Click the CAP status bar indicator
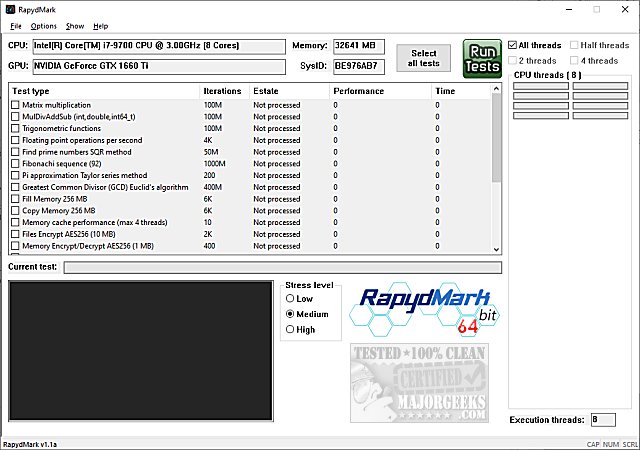This screenshot has width=640, height=450. tap(593, 444)
